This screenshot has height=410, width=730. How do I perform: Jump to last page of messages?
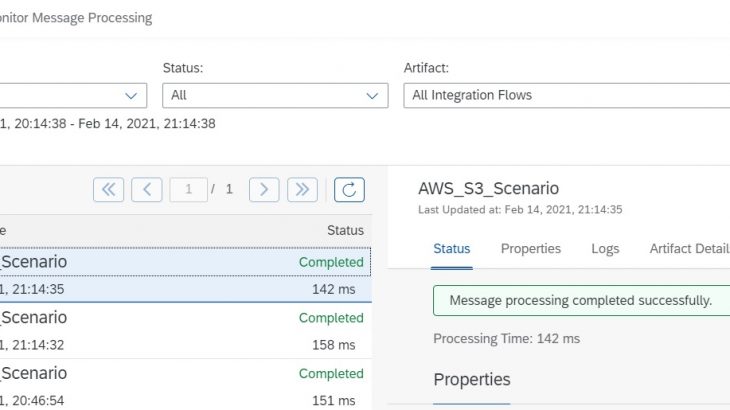click(x=302, y=189)
